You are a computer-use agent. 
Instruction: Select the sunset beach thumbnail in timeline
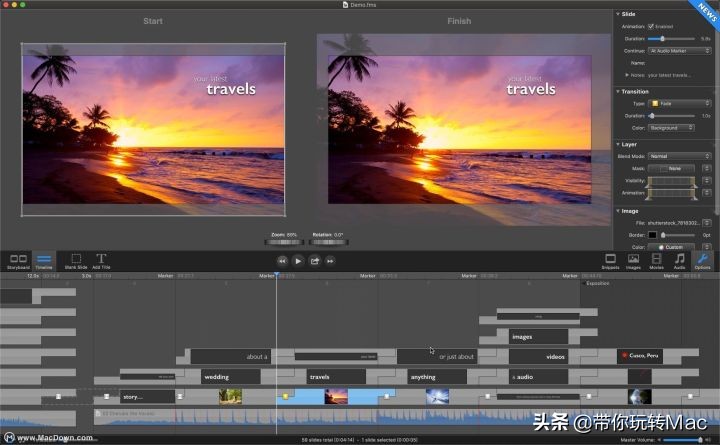coord(336,396)
